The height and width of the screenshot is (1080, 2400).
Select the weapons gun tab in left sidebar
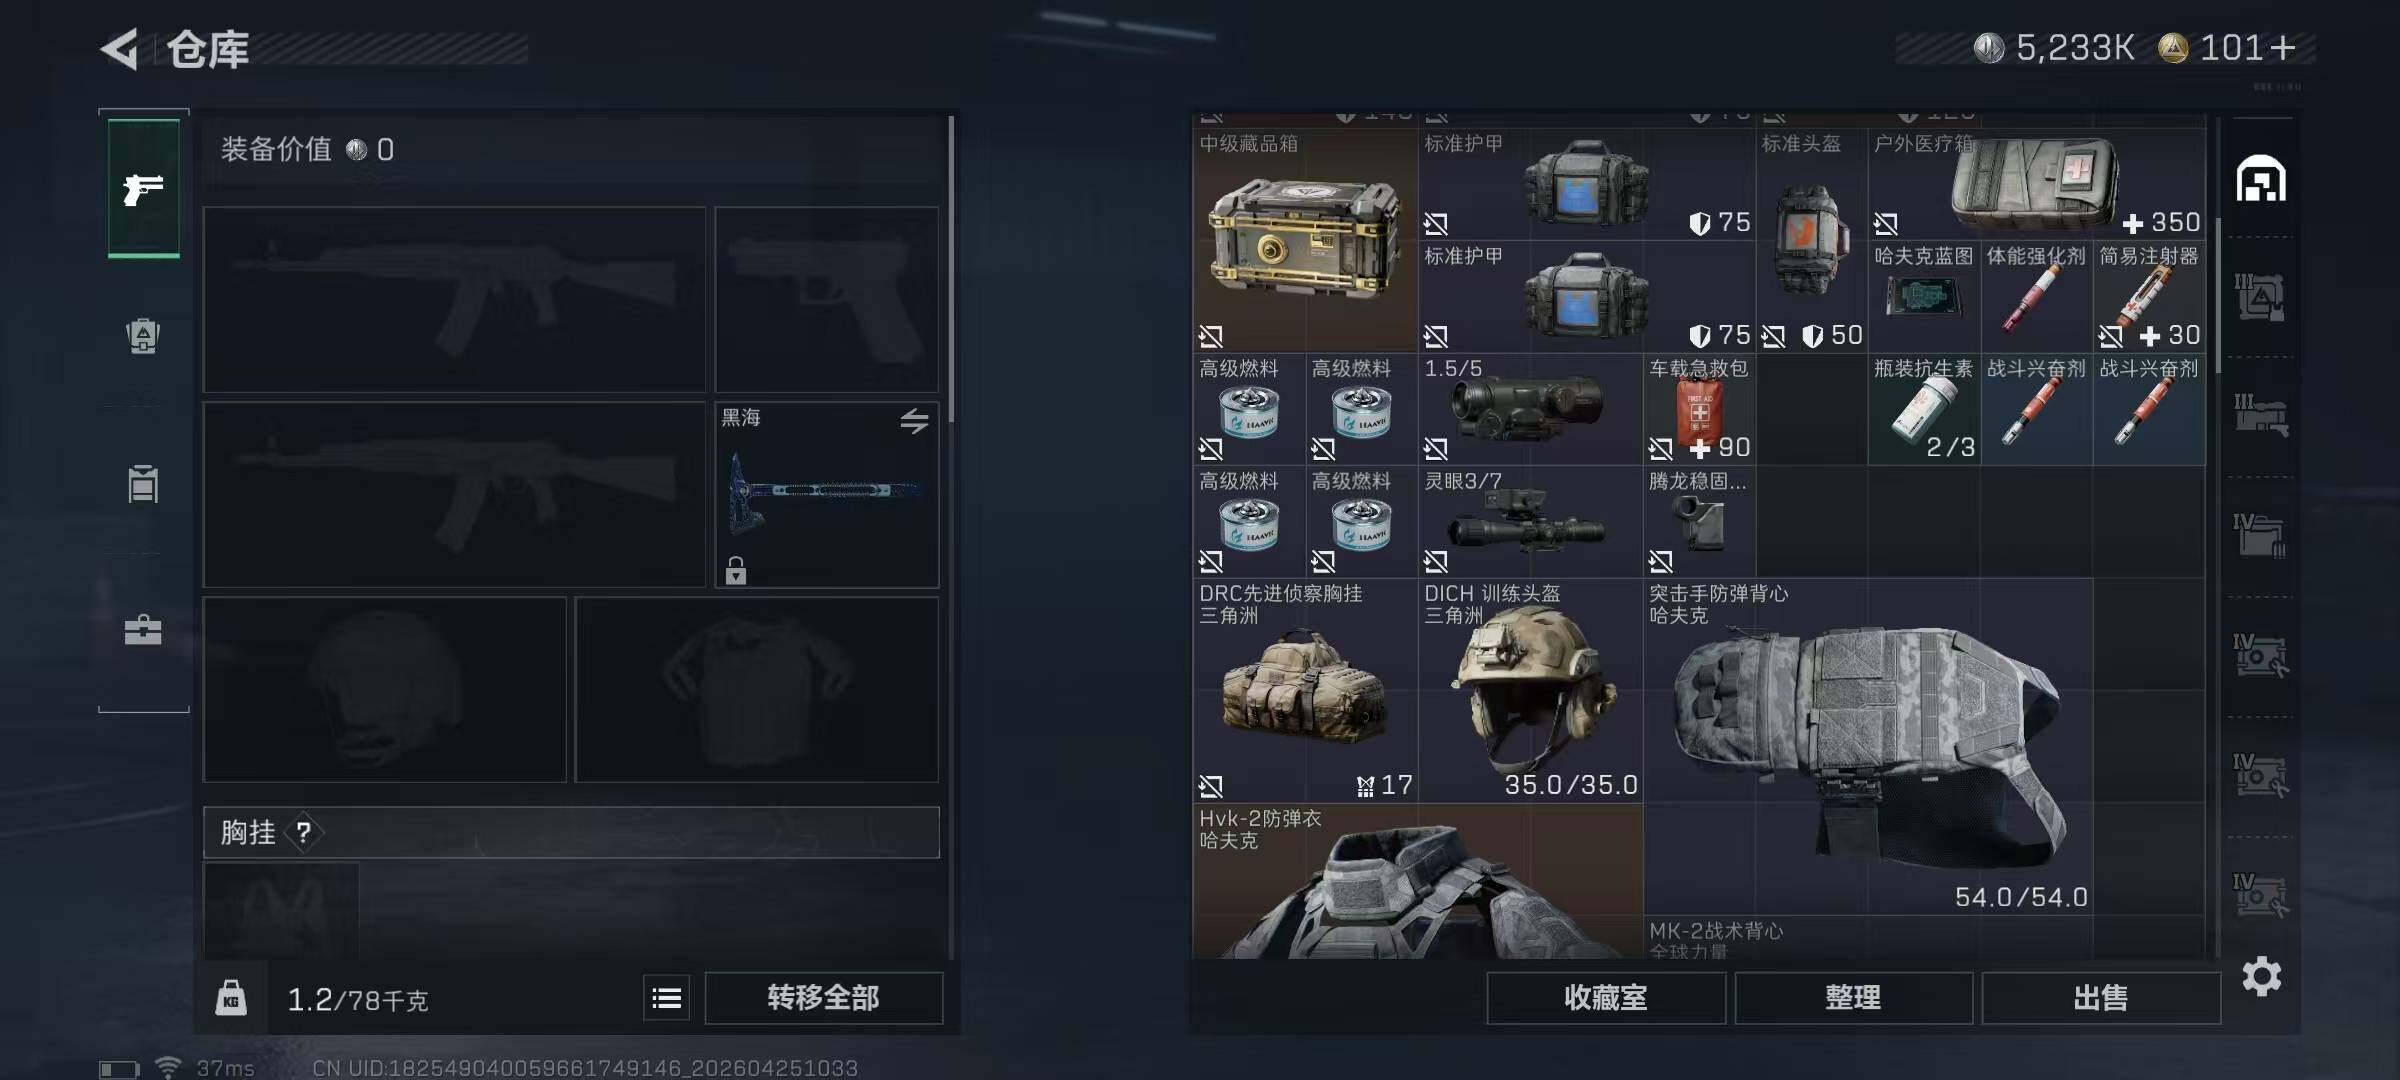coord(144,188)
